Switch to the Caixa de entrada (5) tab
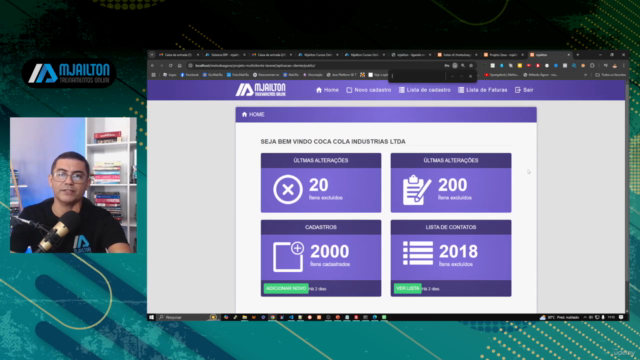640x360 pixels. 179,55
